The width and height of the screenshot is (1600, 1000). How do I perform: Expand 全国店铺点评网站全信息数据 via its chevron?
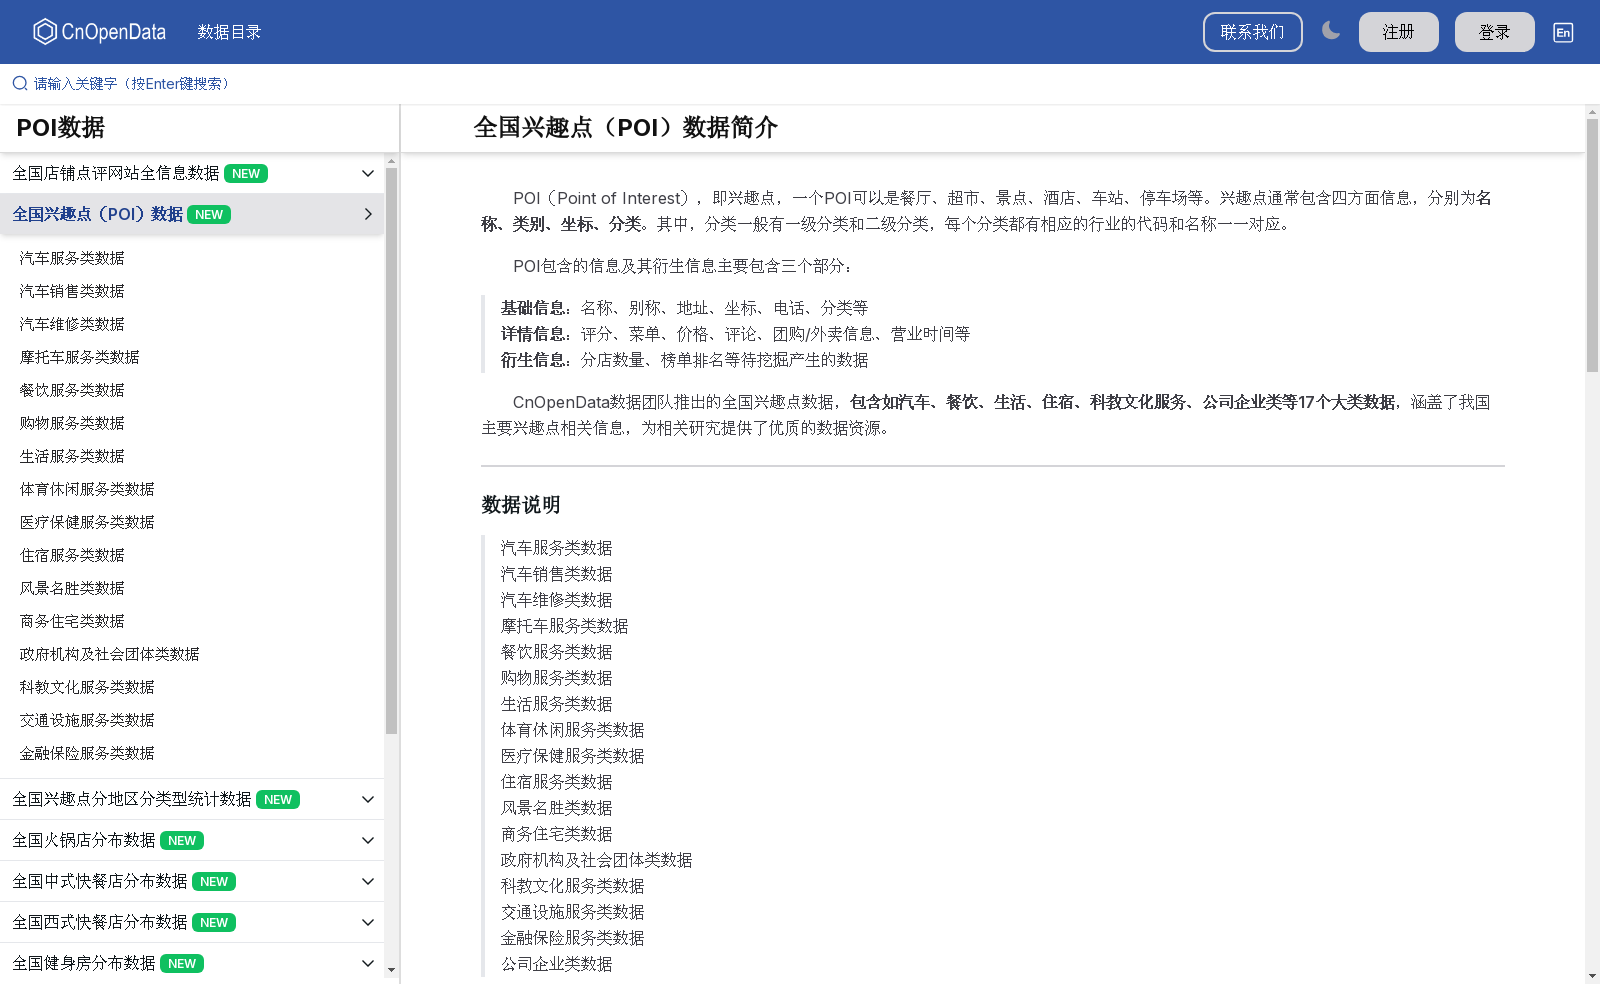click(367, 173)
